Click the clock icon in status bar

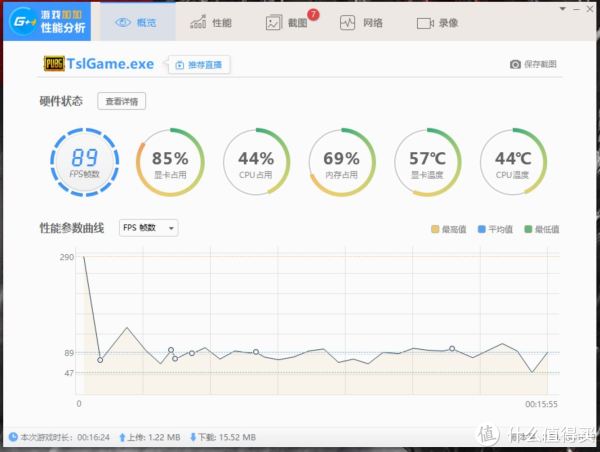click(13, 437)
